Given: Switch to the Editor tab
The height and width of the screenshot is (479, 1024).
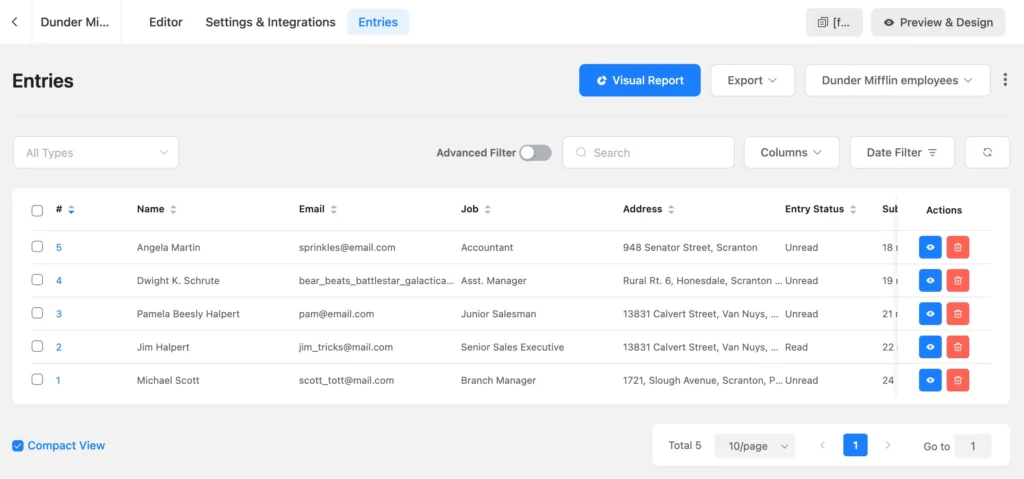Looking at the screenshot, I should [166, 22].
